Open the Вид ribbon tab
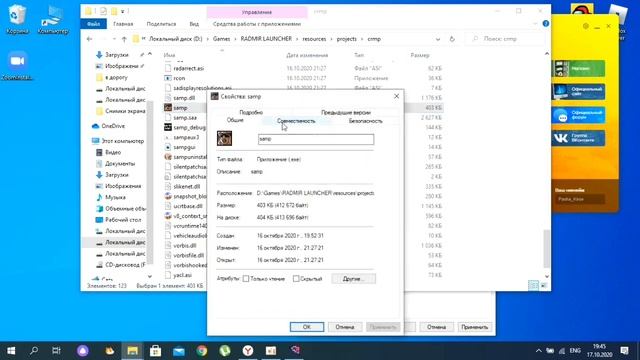 pyautogui.click(x=194, y=24)
